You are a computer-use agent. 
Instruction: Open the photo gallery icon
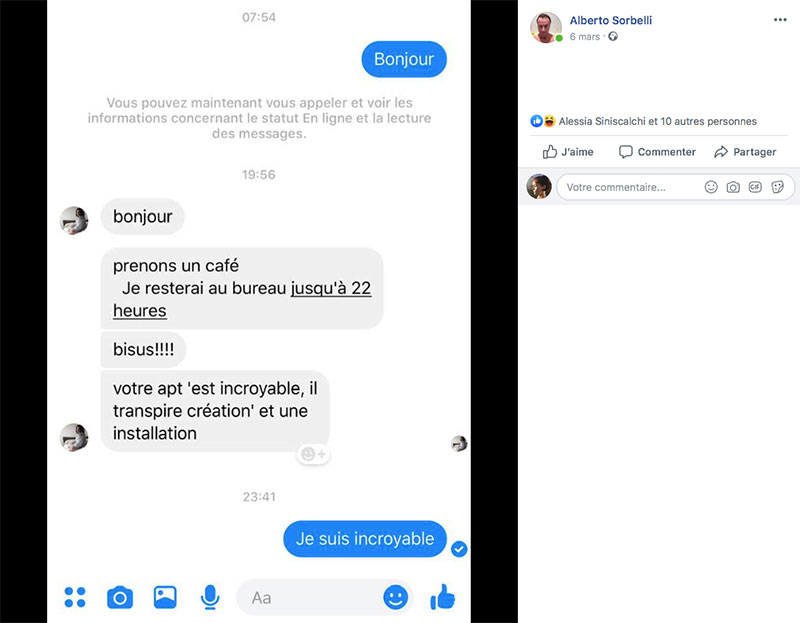[165, 597]
